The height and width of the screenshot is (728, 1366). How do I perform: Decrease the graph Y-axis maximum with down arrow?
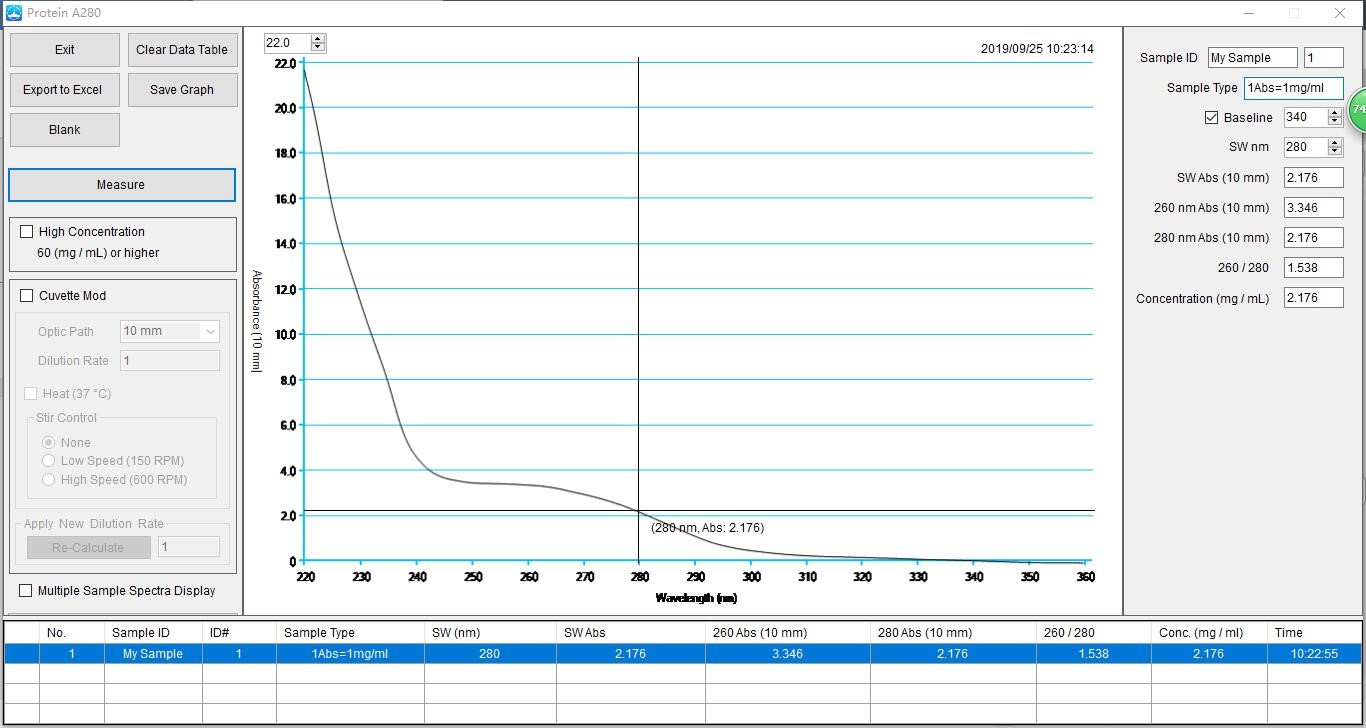(318, 47)
